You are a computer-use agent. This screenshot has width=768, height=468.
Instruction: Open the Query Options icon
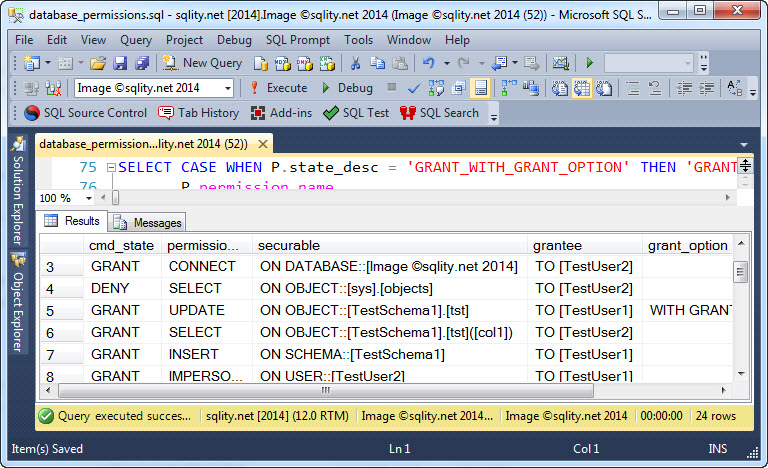(458, 88)
